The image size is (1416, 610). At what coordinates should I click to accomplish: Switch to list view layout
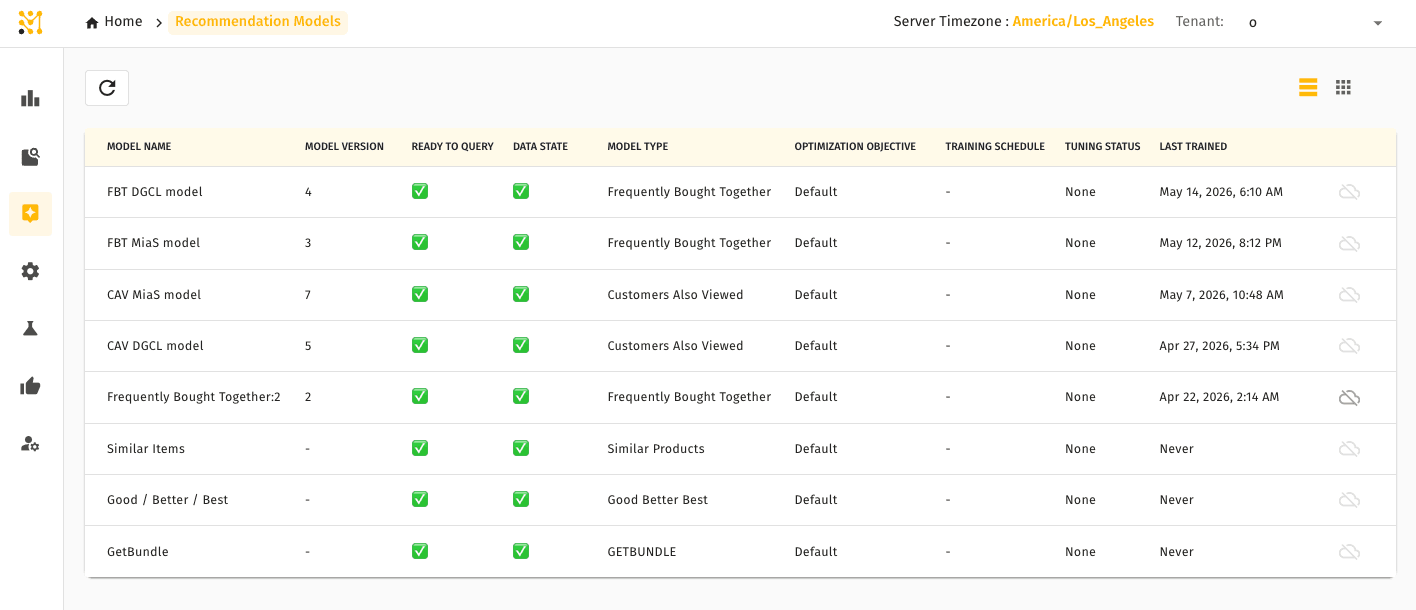pyautogui.click(x=1308, y=87)
